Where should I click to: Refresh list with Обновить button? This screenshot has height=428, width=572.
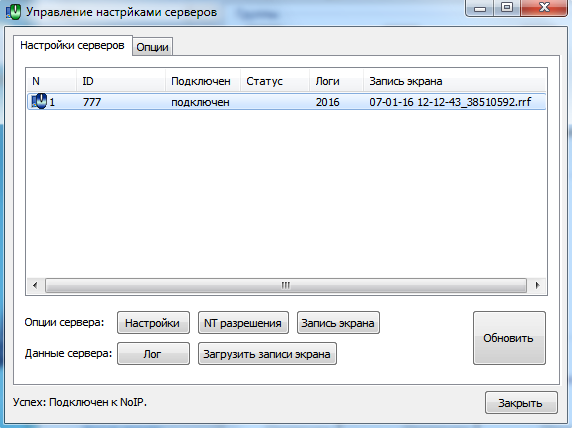(x=509, y=338)
